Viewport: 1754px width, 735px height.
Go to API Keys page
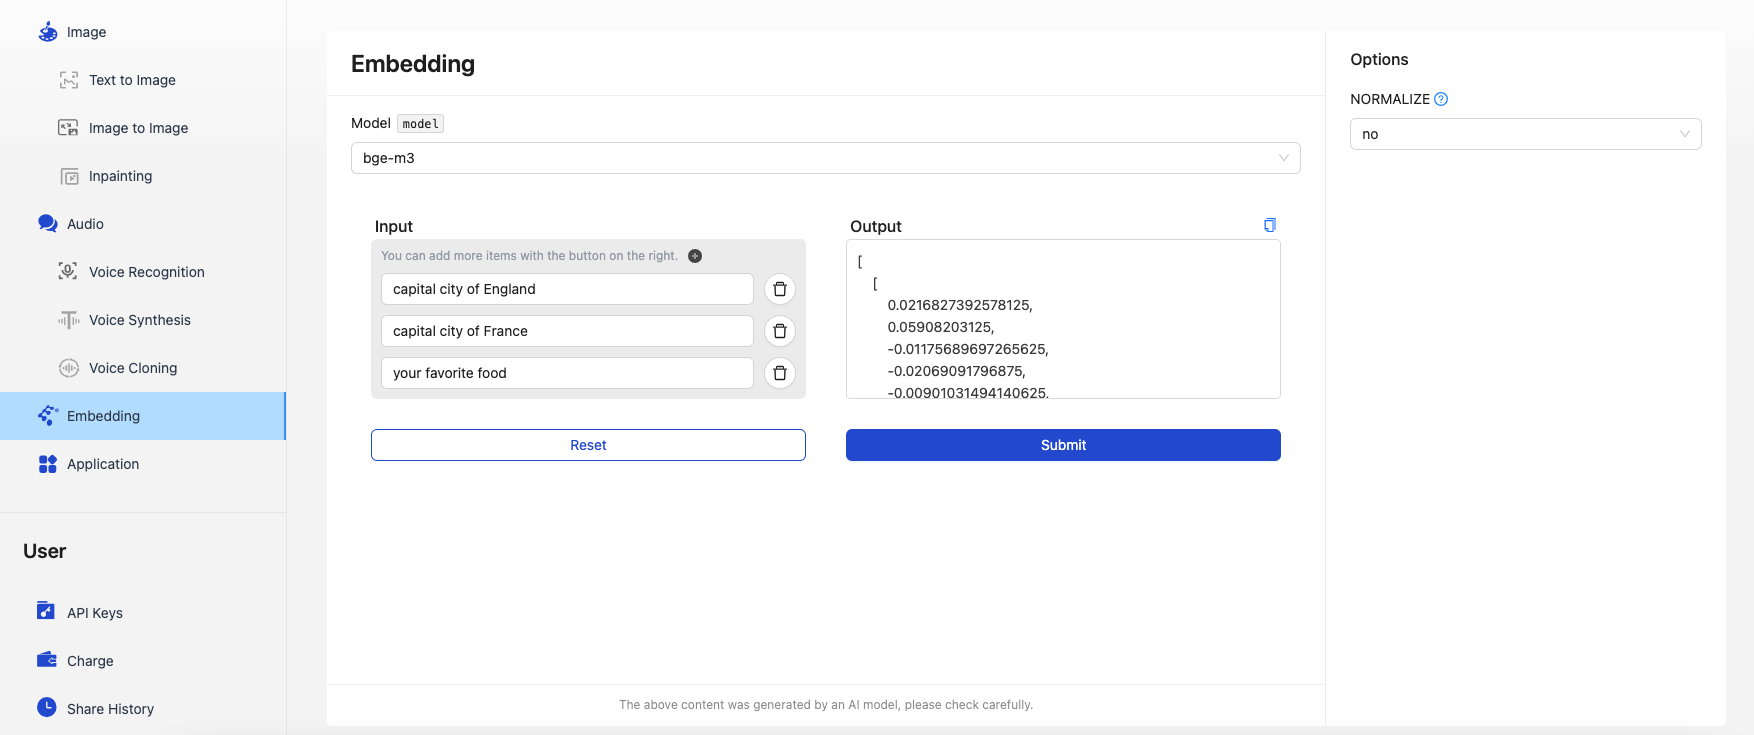click(94, 613)
